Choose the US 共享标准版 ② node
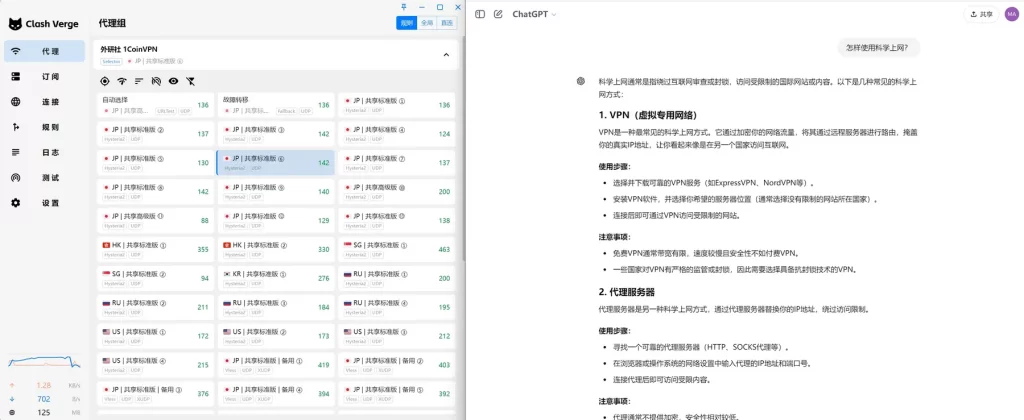The height and width of the screenshot is (420, 1024). point(276,336)
